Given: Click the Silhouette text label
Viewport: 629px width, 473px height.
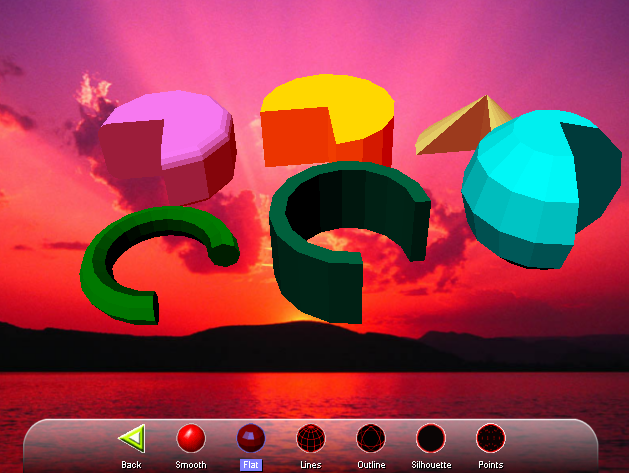Looking at the screenshot, I should [431, 465].
